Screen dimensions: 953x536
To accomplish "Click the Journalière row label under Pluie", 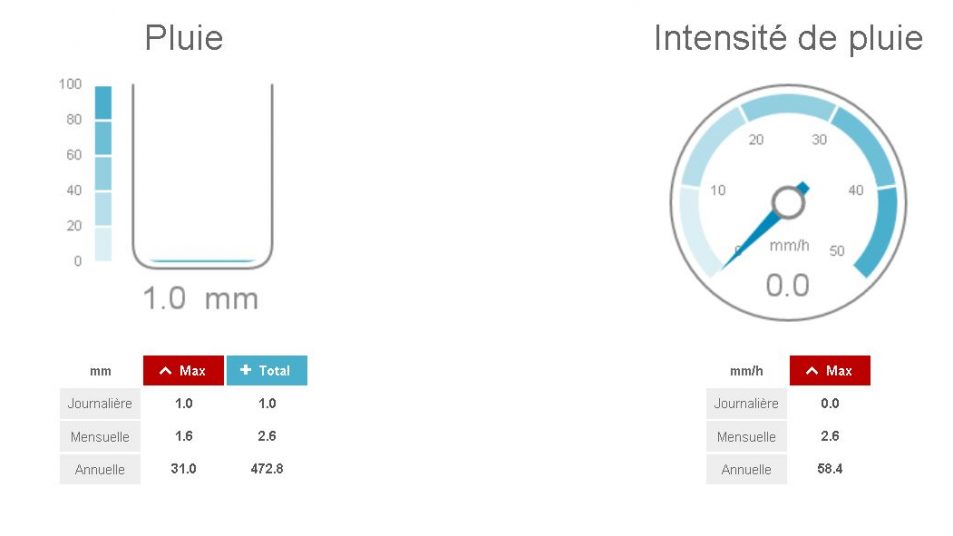I will 100,404.
